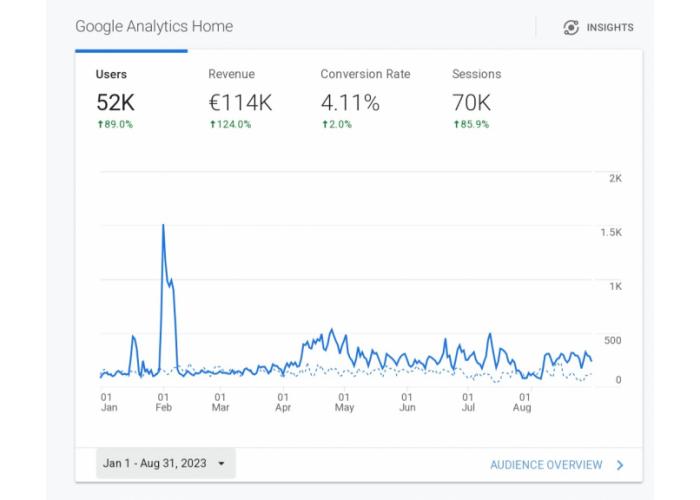The image size is (700, 500).
Task: Click the date range dropdown arrow
Action: point(221,464)
